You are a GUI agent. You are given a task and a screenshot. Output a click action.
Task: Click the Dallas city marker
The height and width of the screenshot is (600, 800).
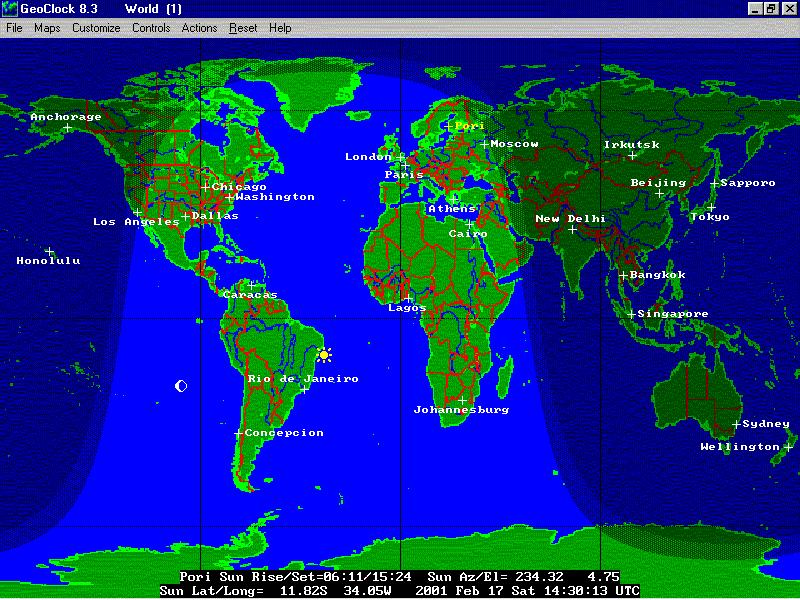(185, 216)
